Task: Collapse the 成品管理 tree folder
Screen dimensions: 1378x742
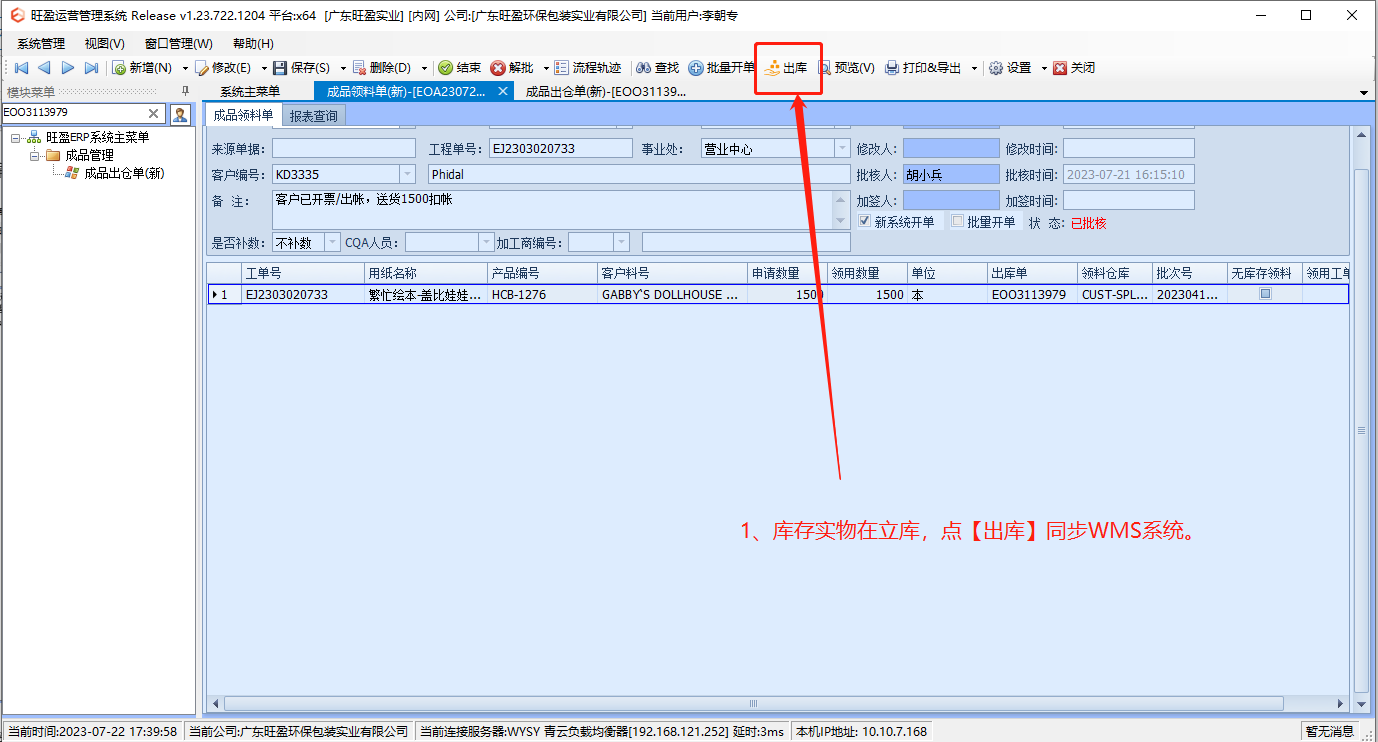Action: (35, 155)
